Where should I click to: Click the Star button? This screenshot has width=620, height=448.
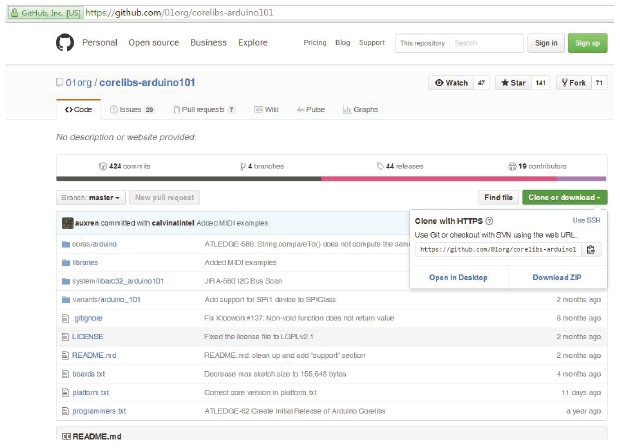pyautogui.click(x=513, y=83)
